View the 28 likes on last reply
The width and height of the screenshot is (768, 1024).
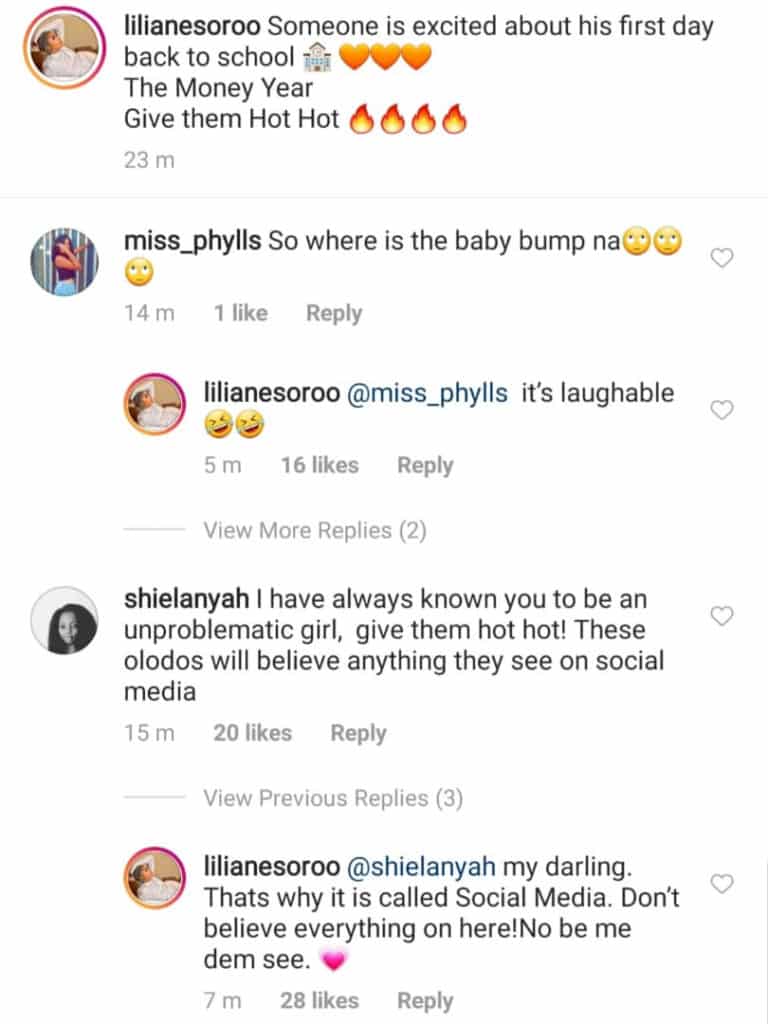[319, 1000]
